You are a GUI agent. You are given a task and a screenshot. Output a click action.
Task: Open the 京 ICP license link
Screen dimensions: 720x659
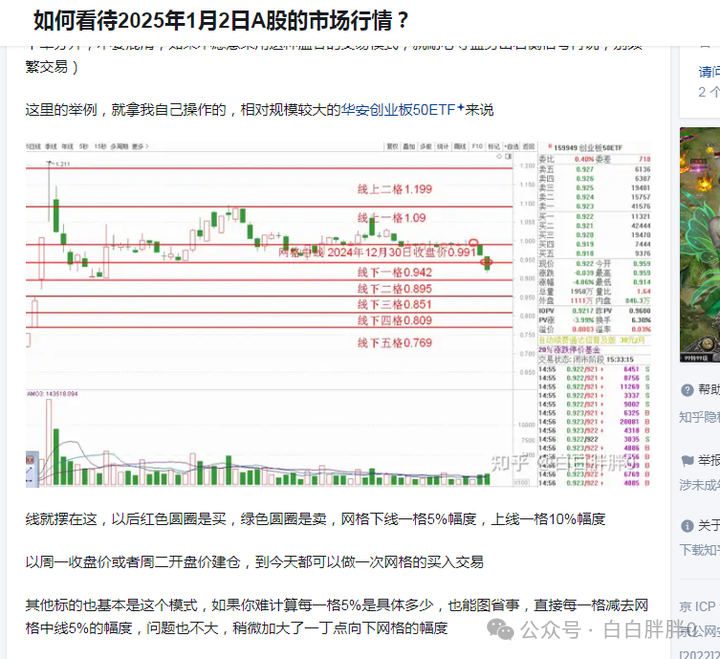tap(699, 607)
